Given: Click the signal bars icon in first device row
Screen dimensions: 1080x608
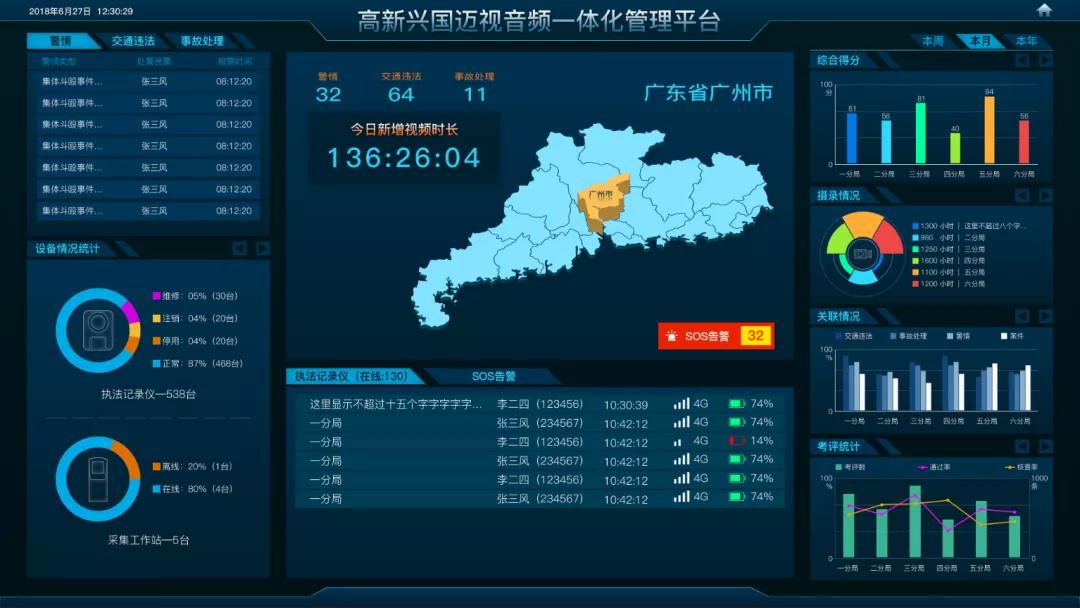Looking at the screenshot, I should point(681,404).
